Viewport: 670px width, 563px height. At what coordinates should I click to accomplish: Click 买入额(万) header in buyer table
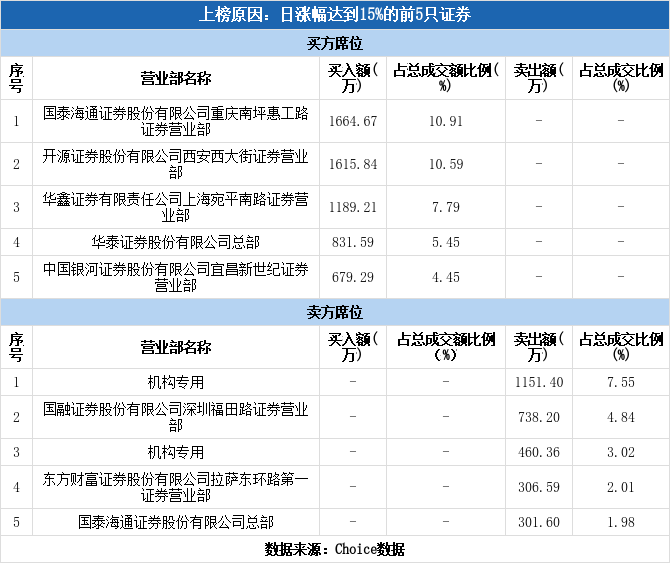tap(353, 78)
